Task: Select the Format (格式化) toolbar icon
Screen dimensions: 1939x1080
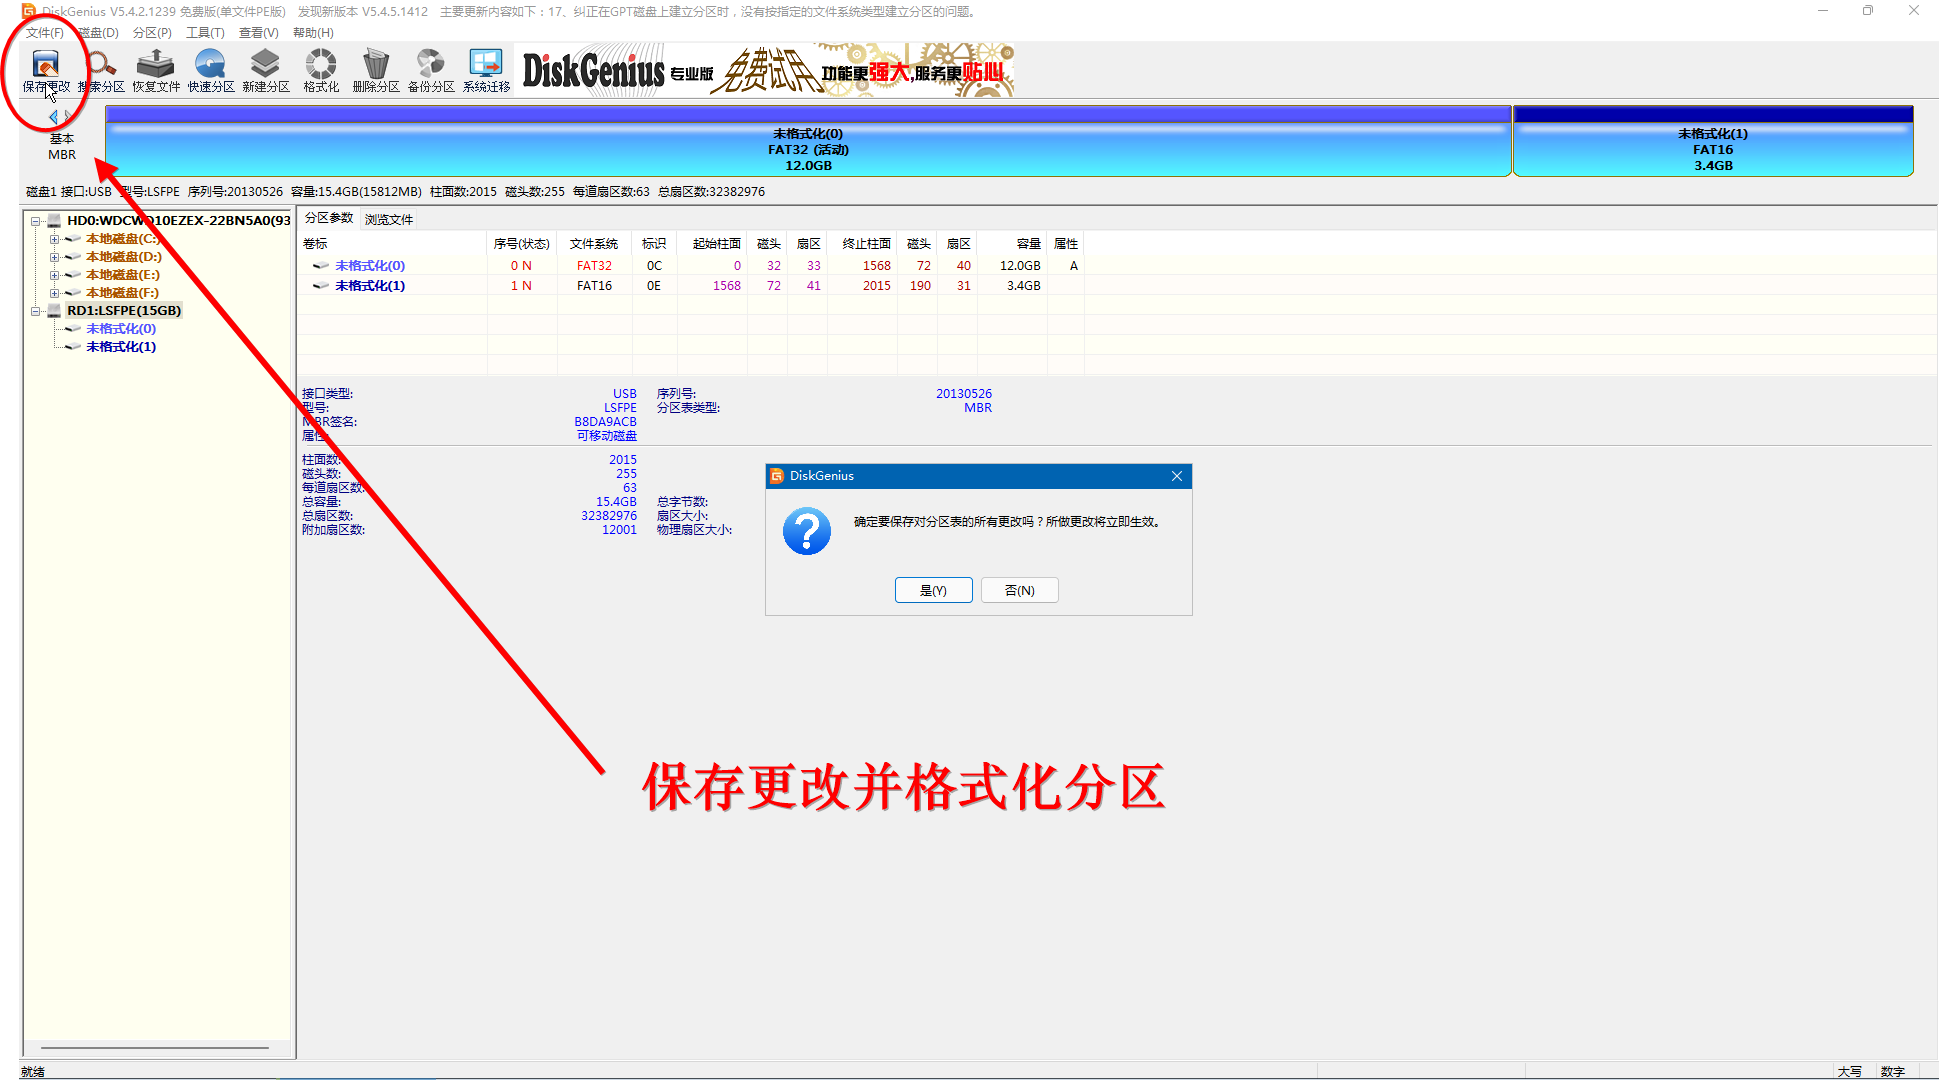Action: click(321, 71)
